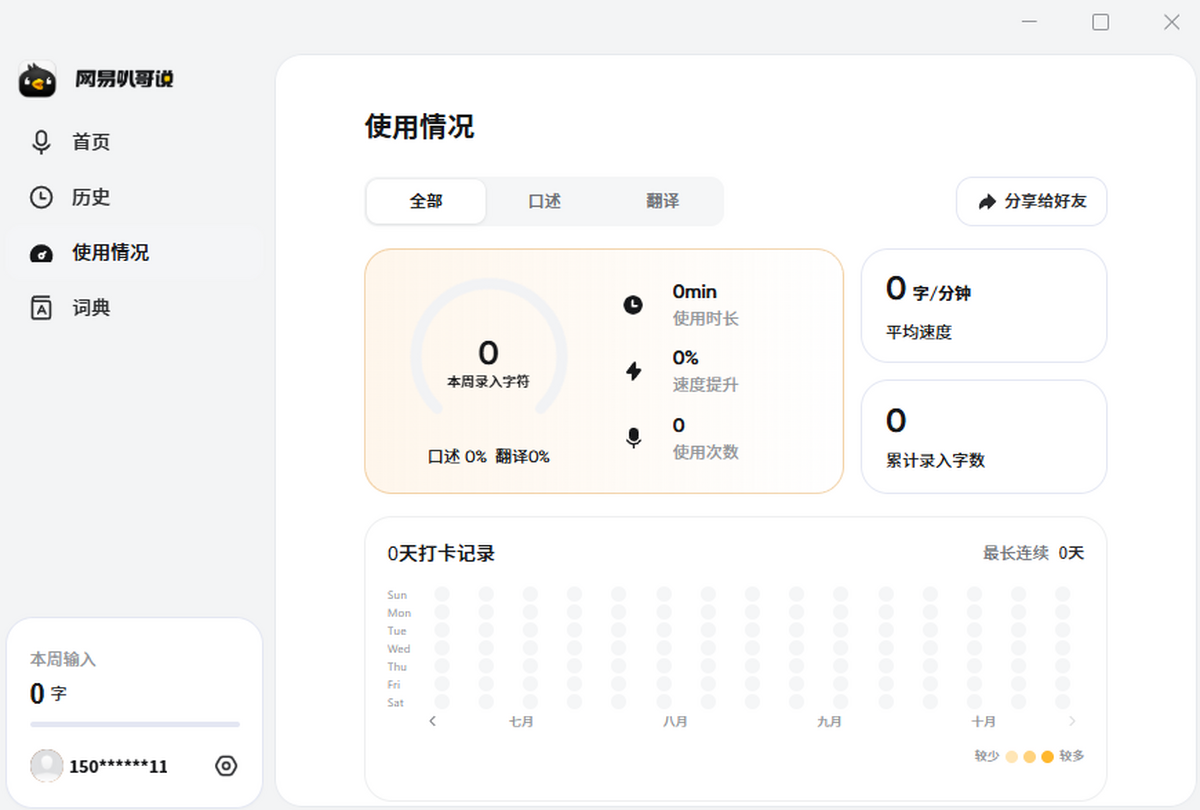This screenshot has height=810, width=1200.
Task: Click the 使用次数 label
Action: point(706,452)
